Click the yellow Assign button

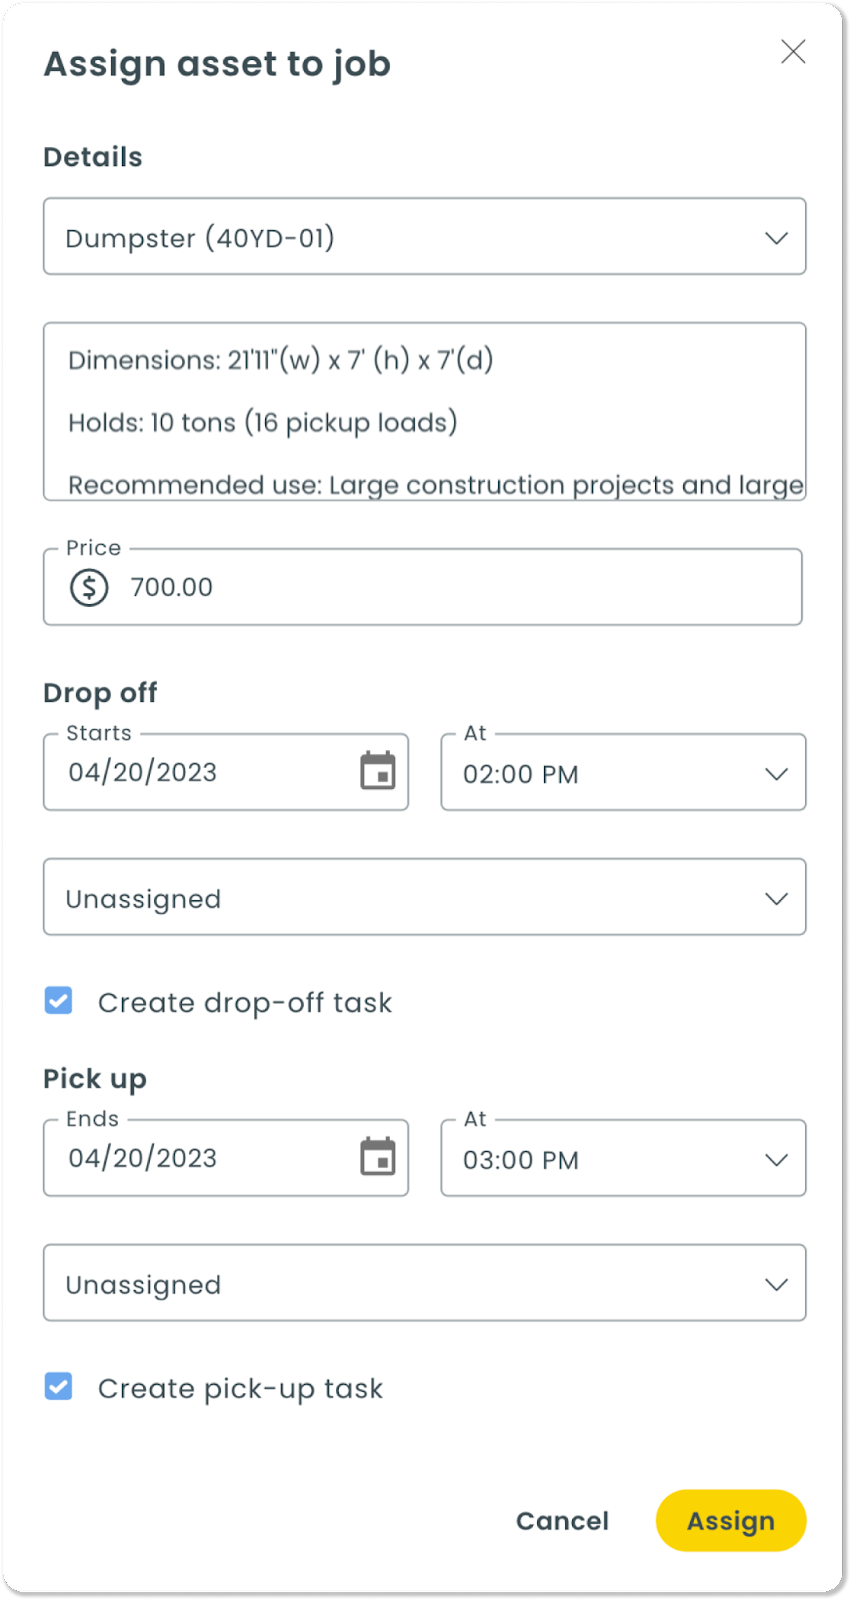[x=731, y=1521]
